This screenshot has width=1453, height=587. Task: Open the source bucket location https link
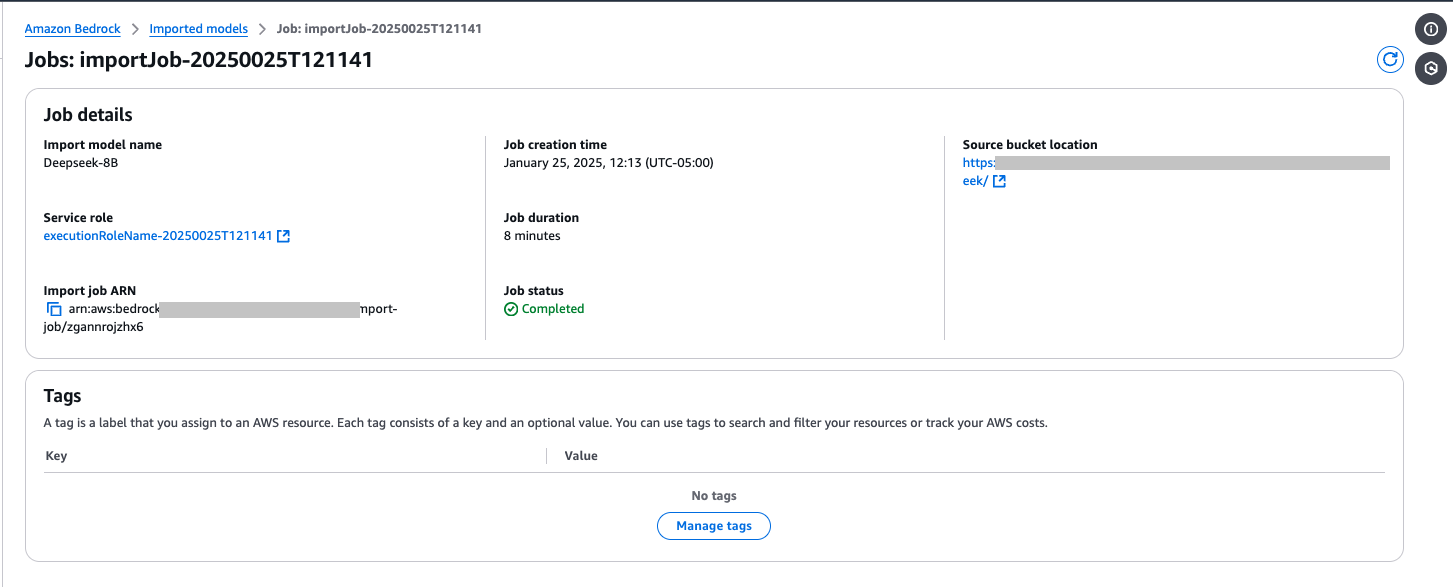[979, 163]
